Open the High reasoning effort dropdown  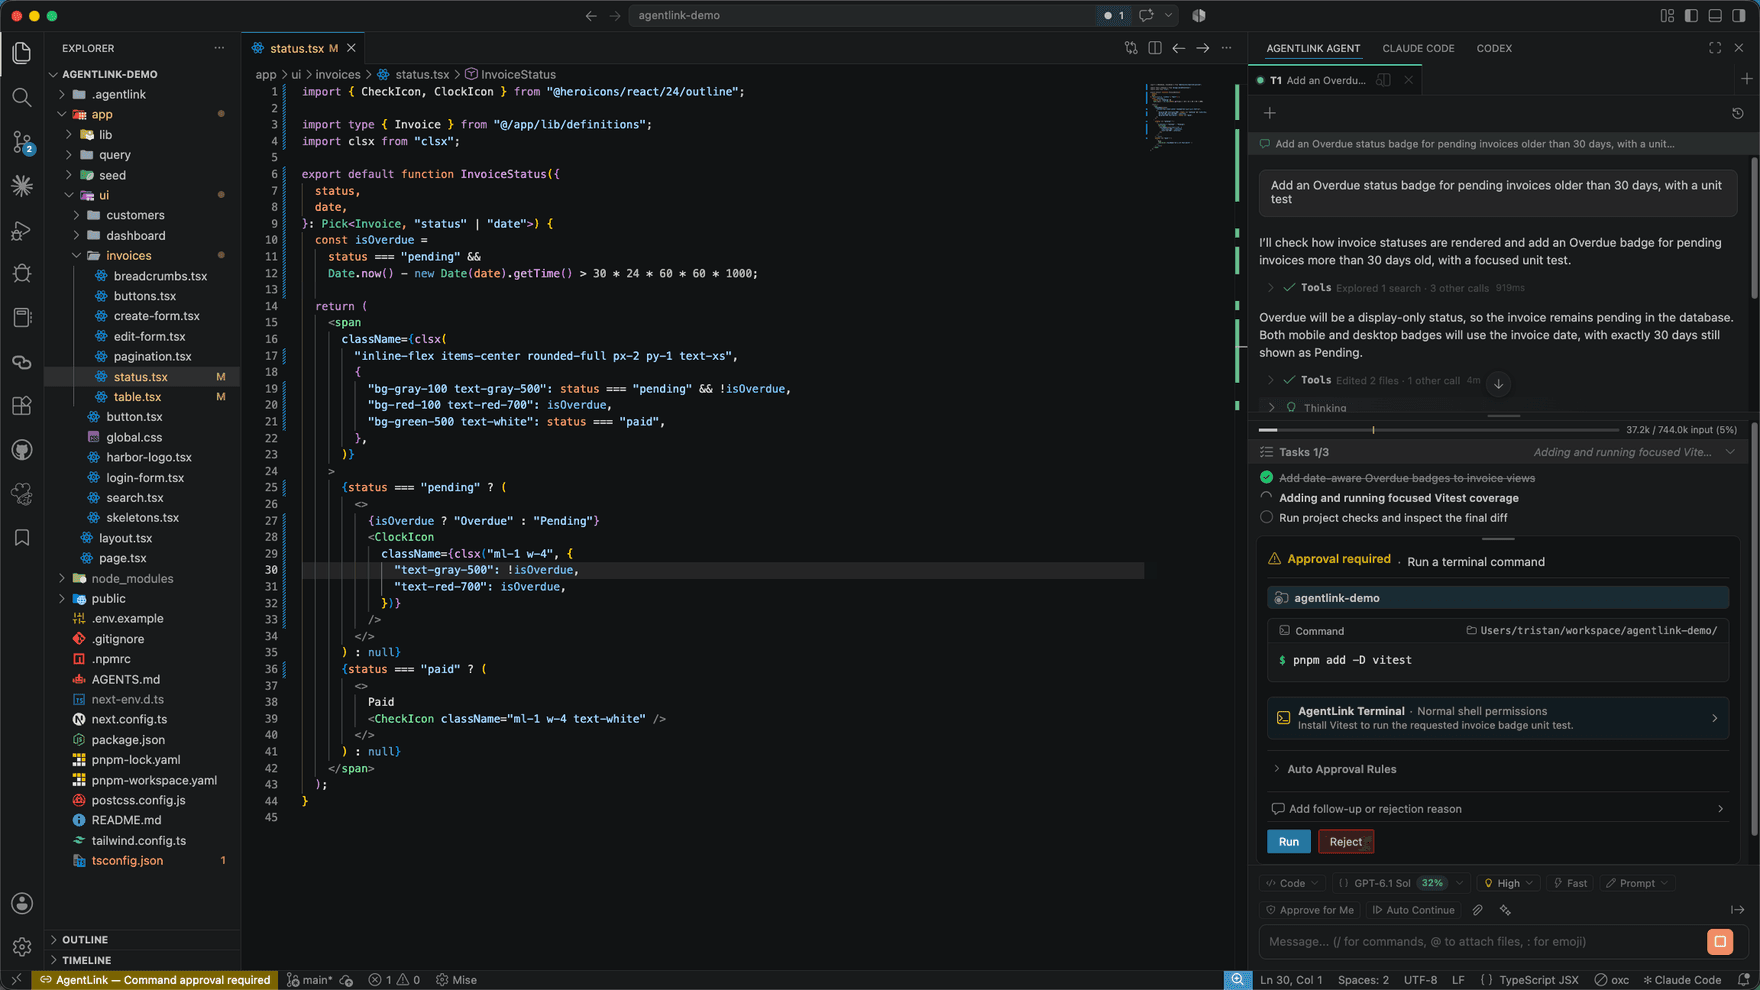click(1508, 883)
